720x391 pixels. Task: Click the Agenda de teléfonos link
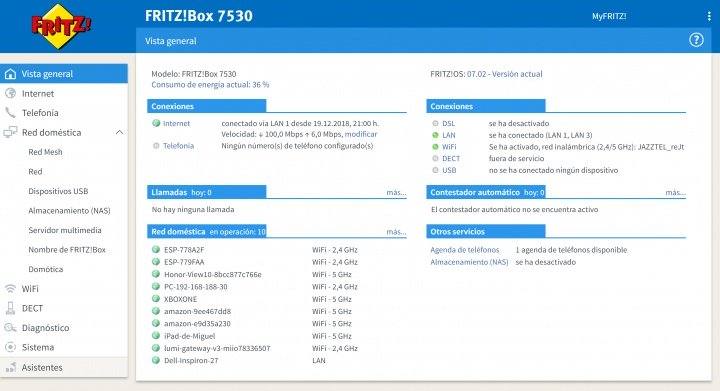[465, 250]
